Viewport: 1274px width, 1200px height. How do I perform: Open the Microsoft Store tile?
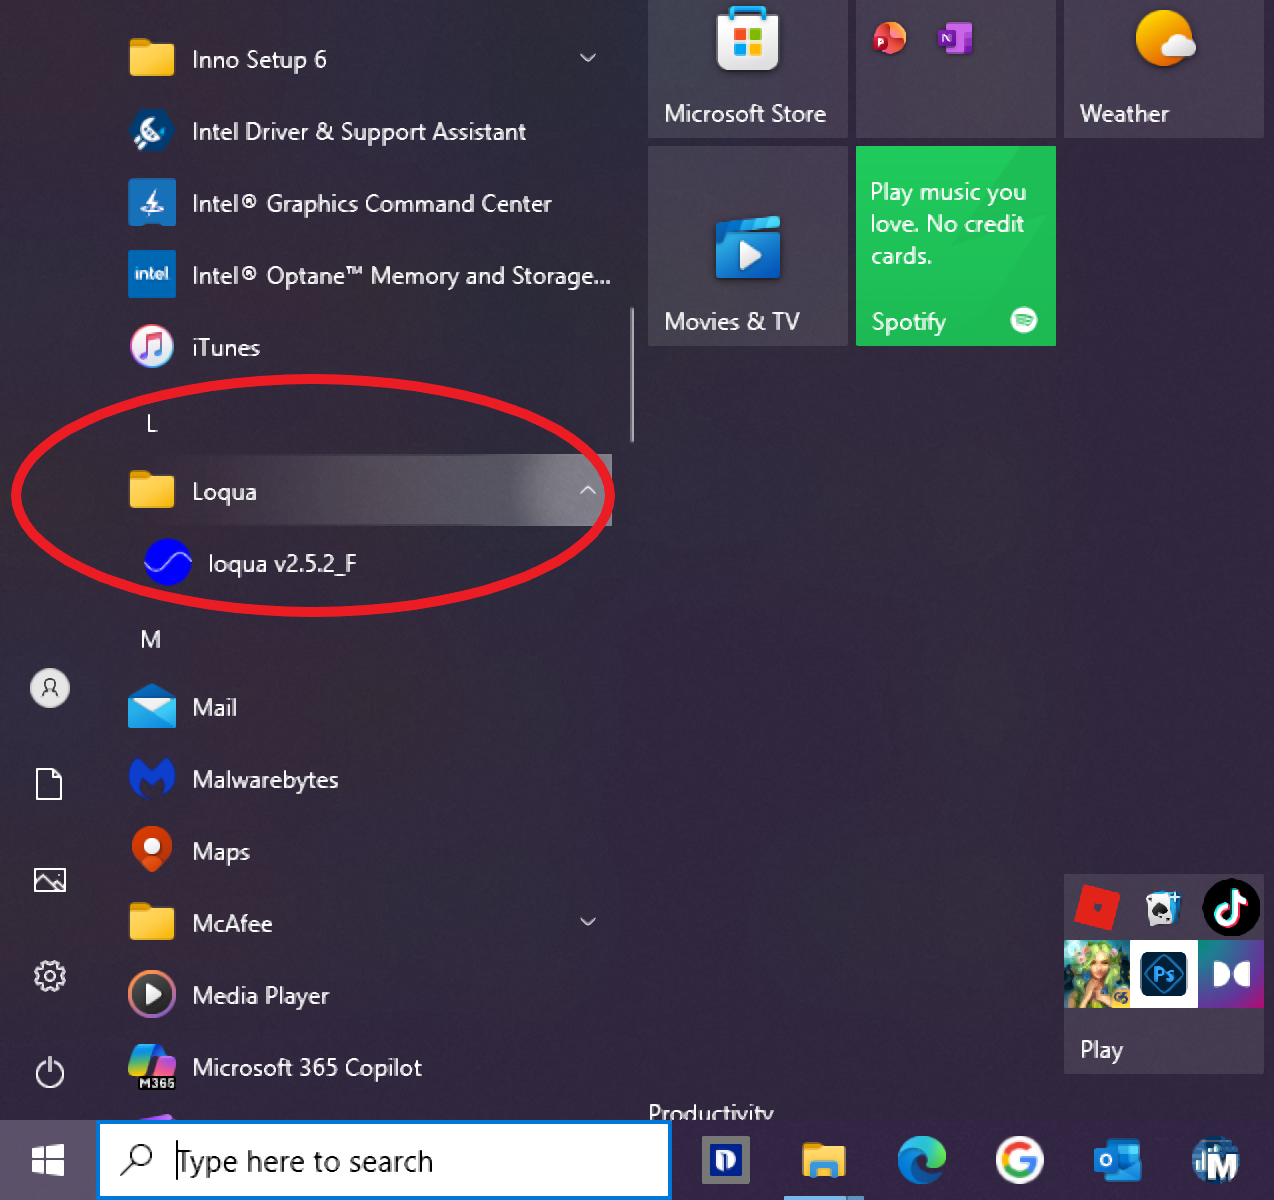pyautogui.click(x=748, y=67)
